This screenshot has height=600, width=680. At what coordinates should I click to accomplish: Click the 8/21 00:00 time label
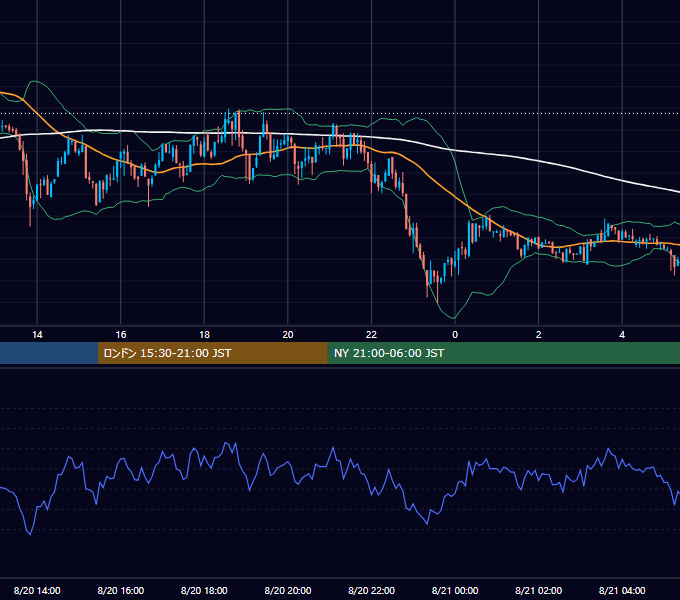(455, 590)
